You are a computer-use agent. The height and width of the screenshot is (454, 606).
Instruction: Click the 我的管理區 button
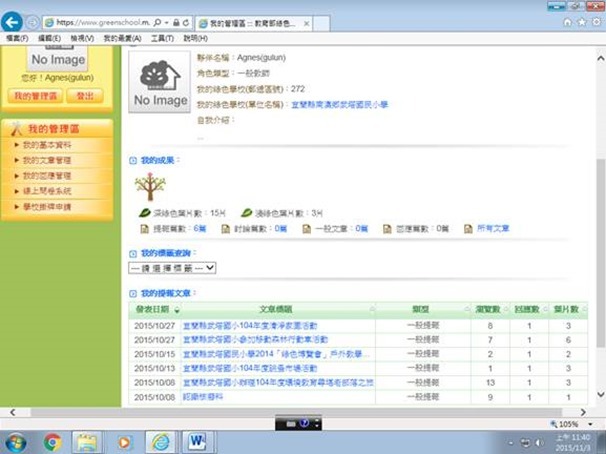[x=37, y=95]
